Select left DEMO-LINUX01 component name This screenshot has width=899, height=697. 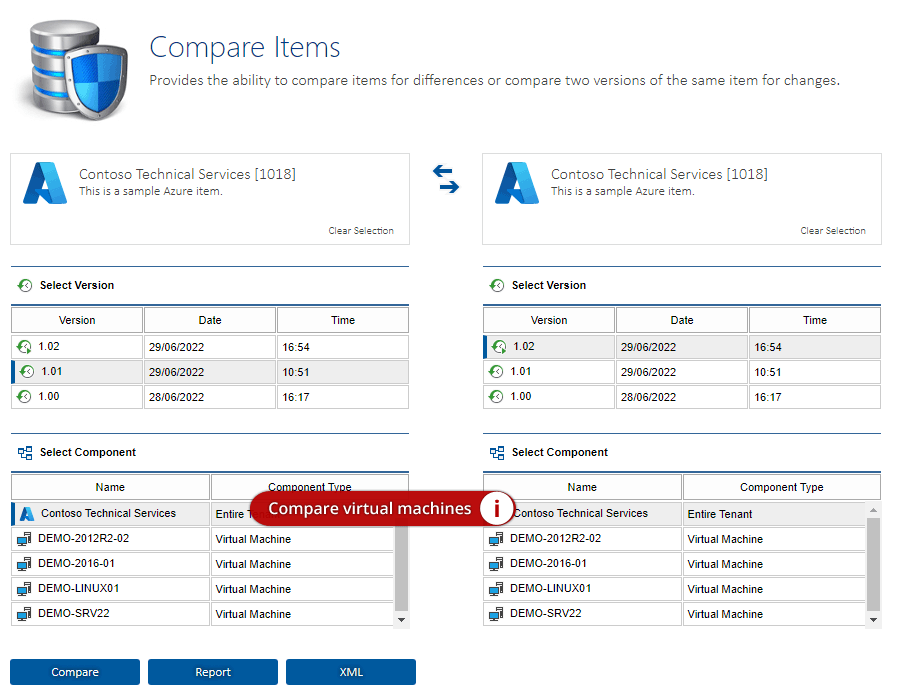pos(79,588)
